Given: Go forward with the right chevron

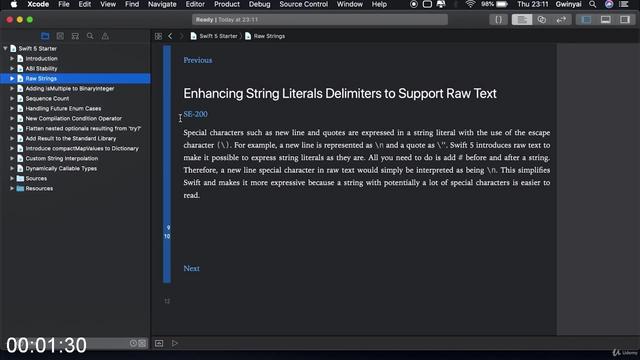Looking at the screenshot, I should pyautogui.click(x=181, y=36).
